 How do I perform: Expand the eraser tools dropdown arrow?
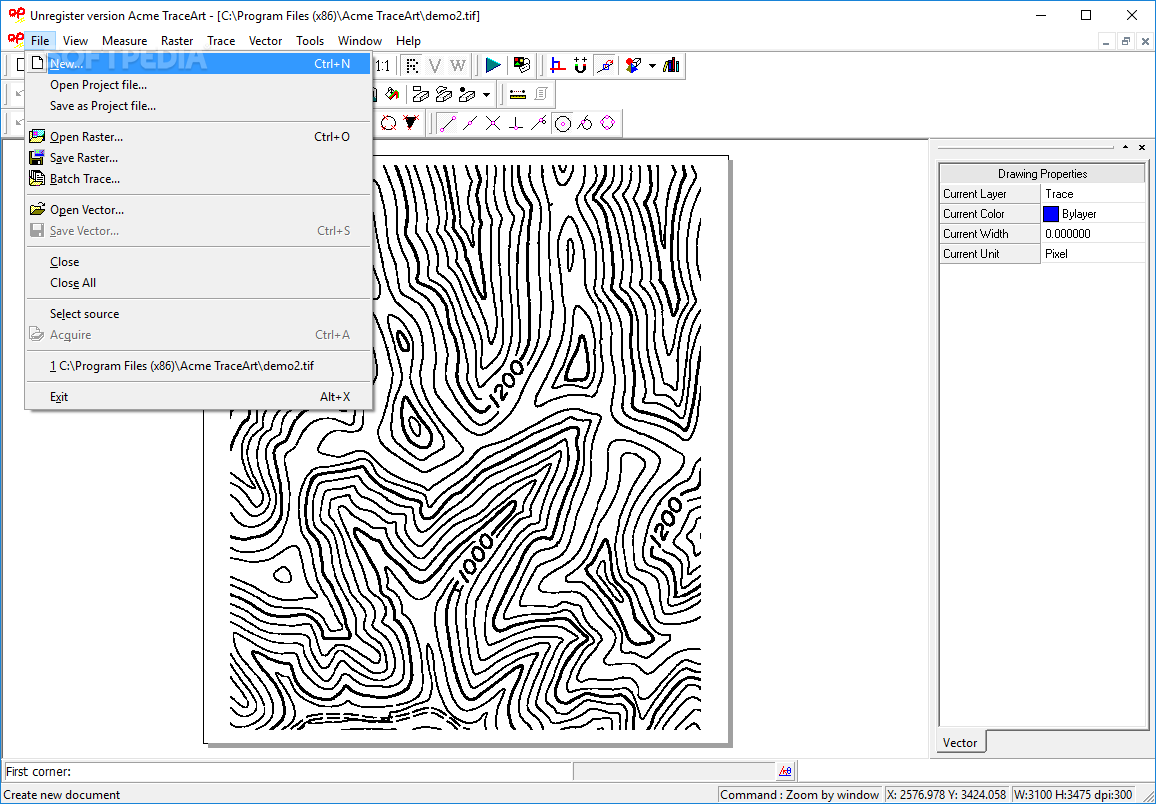coord(486,94)
